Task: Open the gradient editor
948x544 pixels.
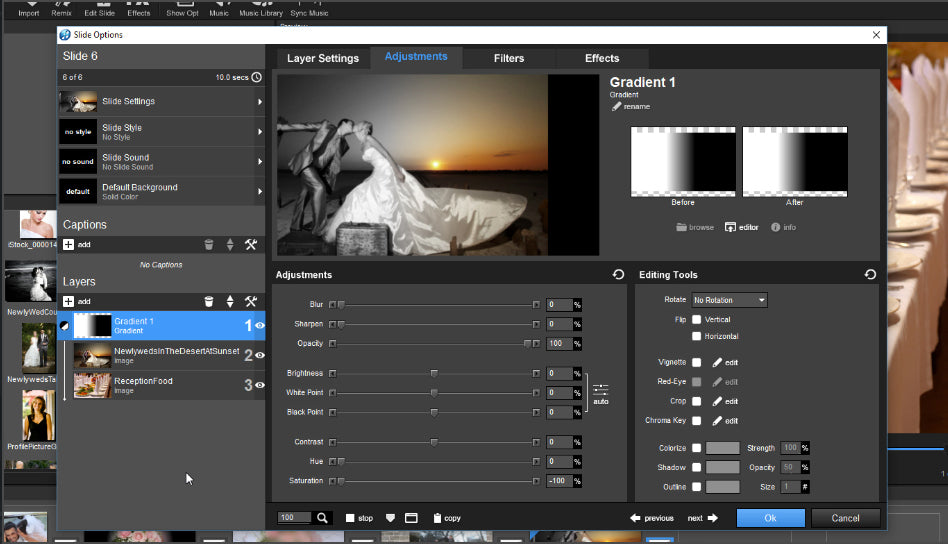Action: (741, 227)
